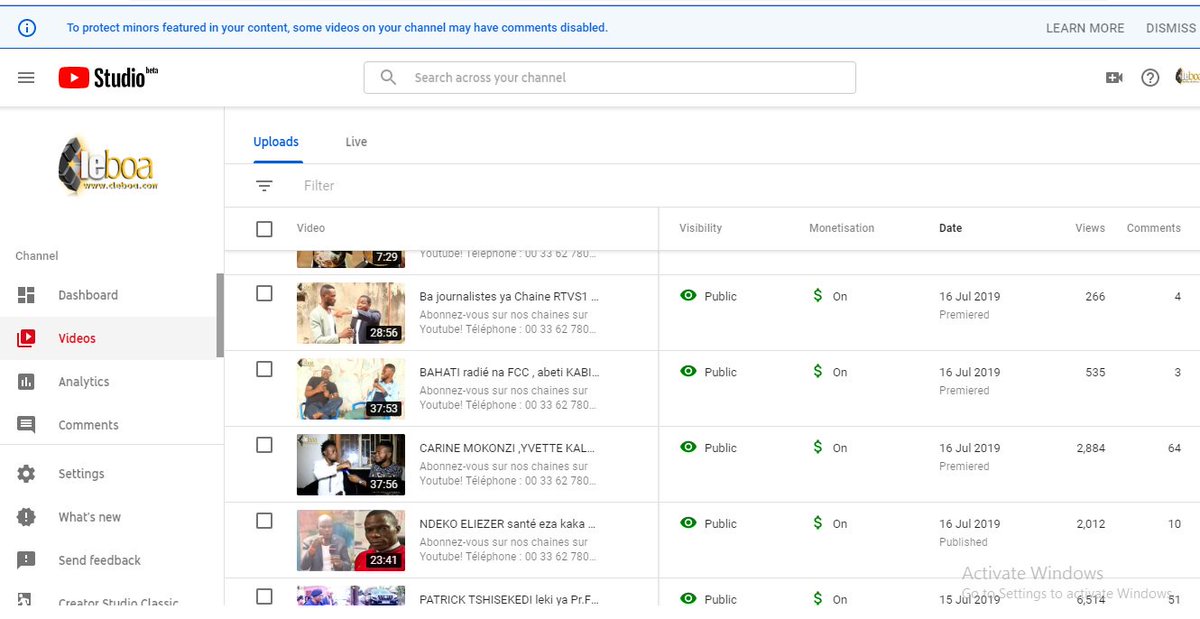Sort videos by Date column
Image resolution: width=1200 pixels, height=619 pixels.
click(950, 228)
